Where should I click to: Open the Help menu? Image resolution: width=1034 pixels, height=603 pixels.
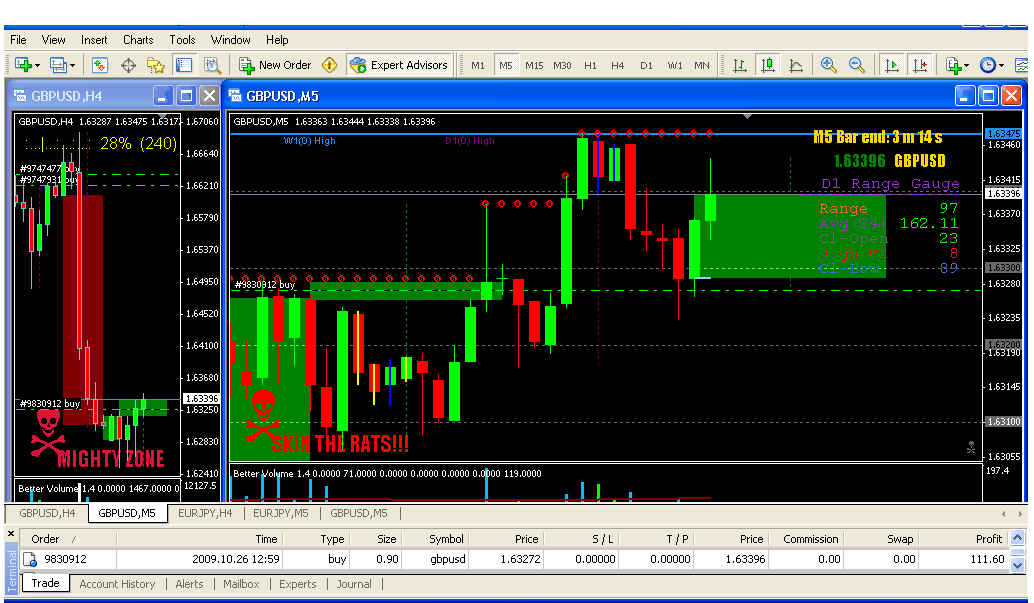(x=277, y=40)
